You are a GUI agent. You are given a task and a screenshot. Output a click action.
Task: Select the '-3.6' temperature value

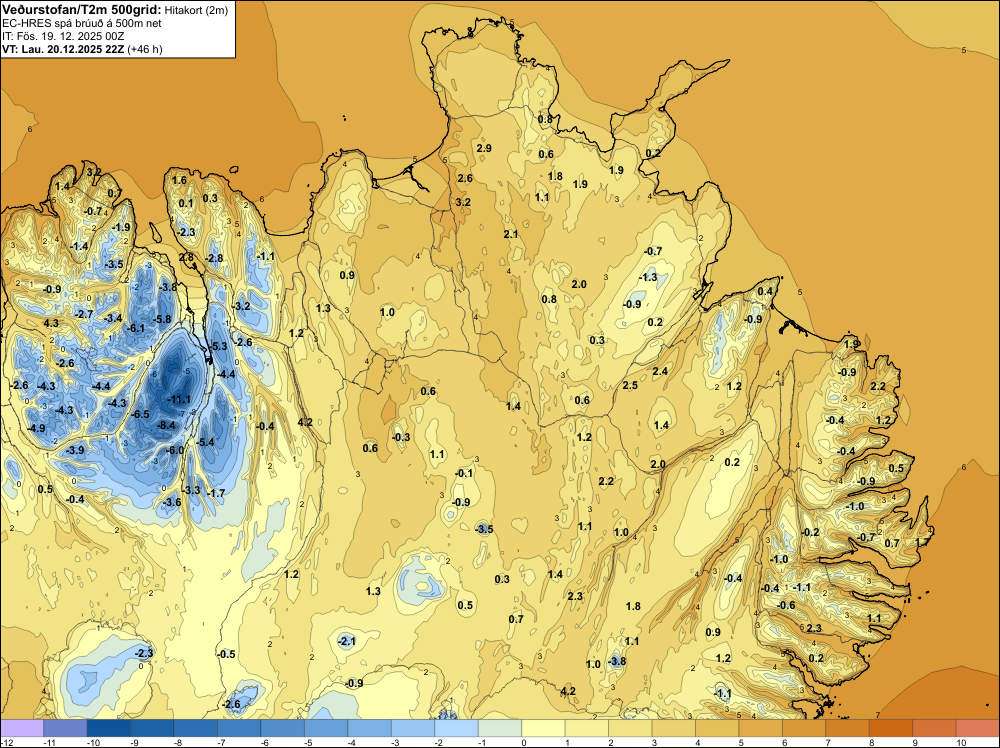(x=172, y=502)
